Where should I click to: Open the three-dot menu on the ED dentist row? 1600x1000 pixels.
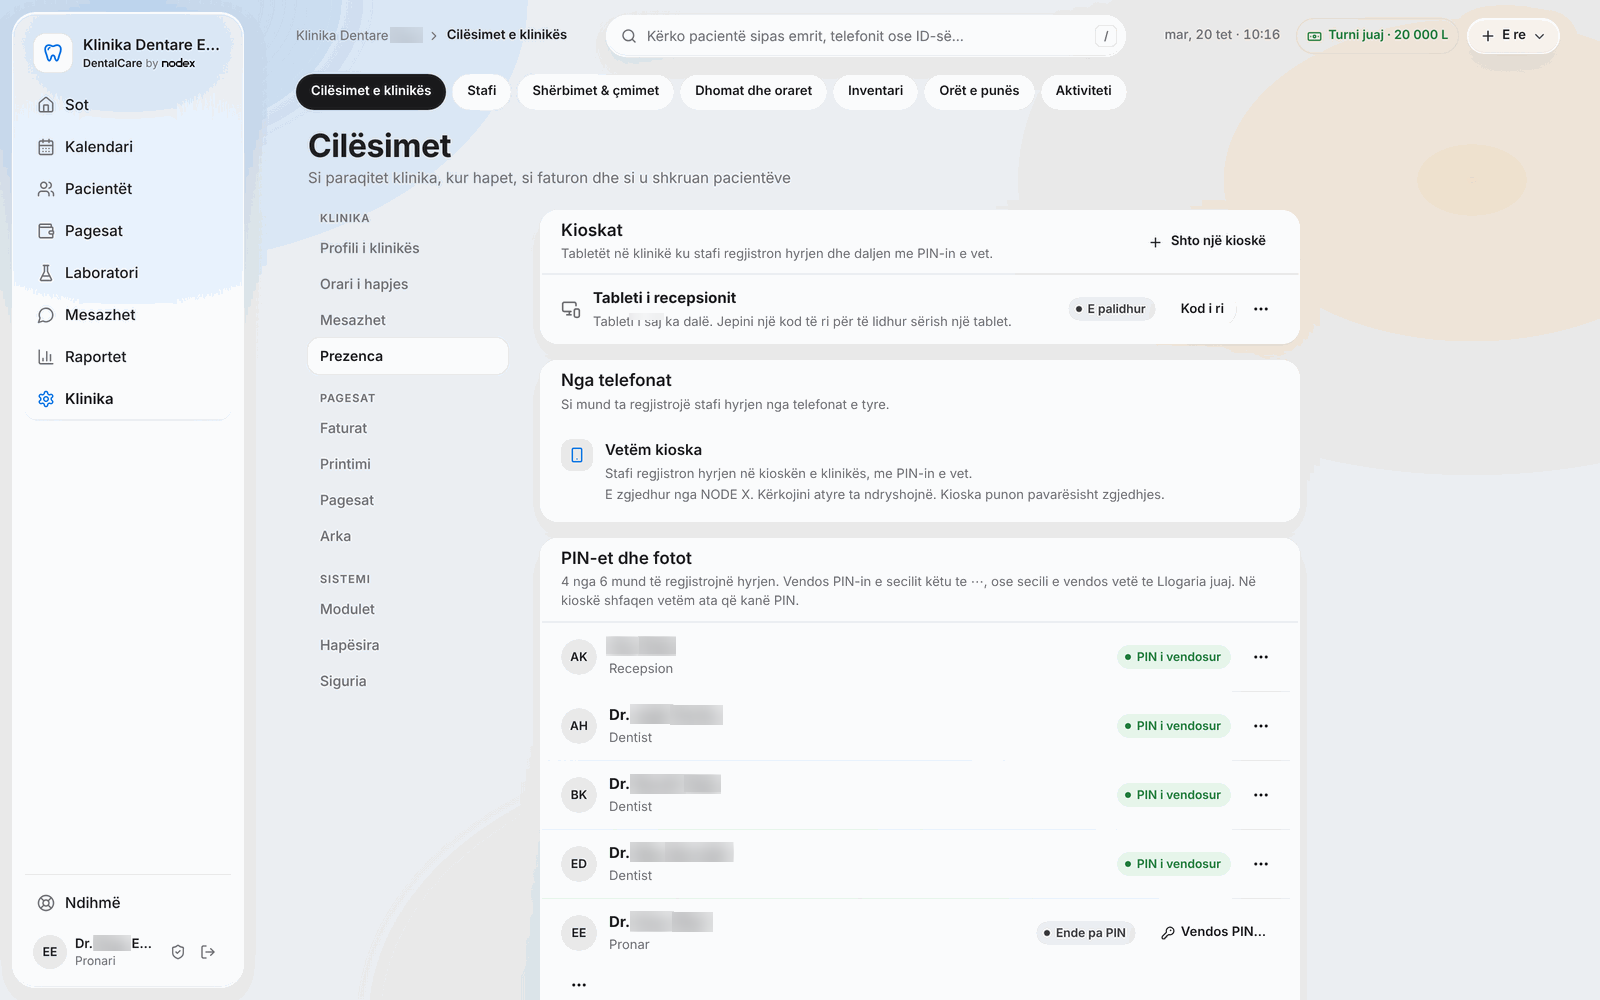click(x=1261, y=864)
